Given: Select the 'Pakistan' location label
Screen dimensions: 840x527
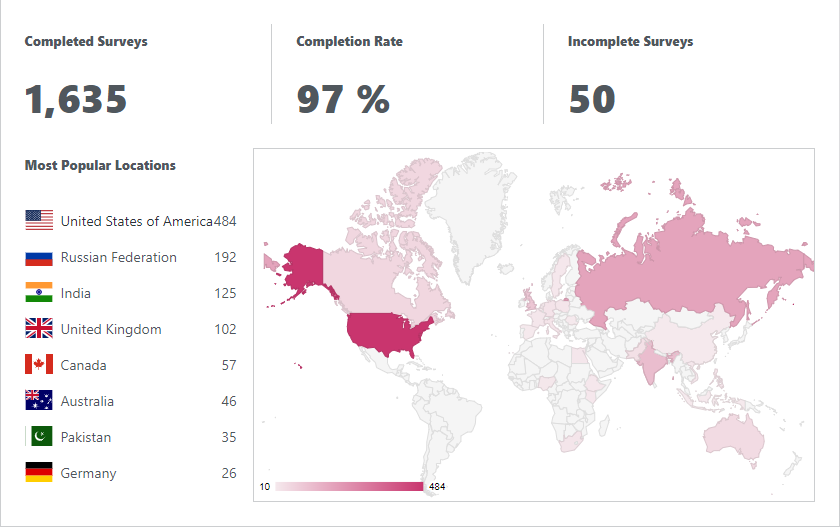Looking at the screenshot, I should (86, 437).
